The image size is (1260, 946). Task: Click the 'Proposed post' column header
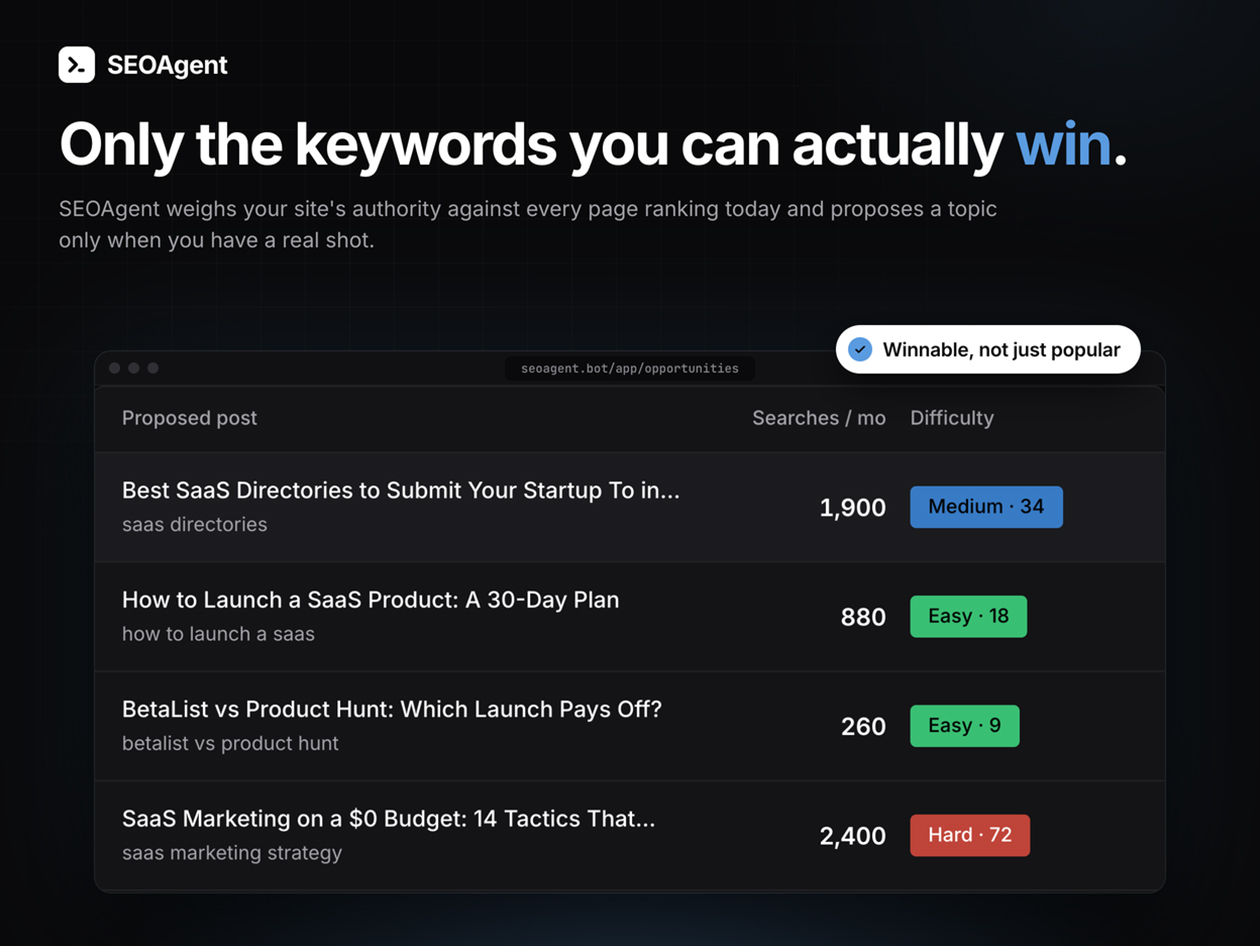tap(189, 418)
